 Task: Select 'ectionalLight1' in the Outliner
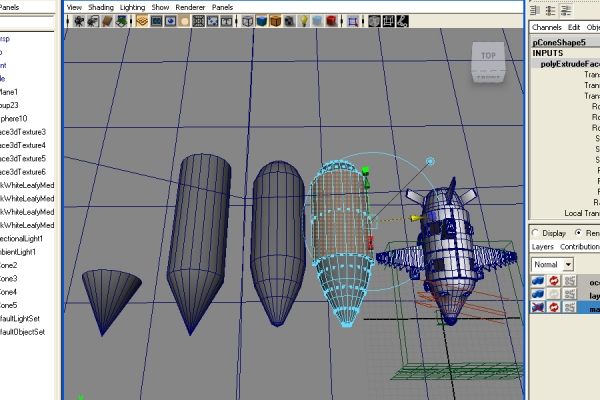pyautogui.click(x=21, y=238)
